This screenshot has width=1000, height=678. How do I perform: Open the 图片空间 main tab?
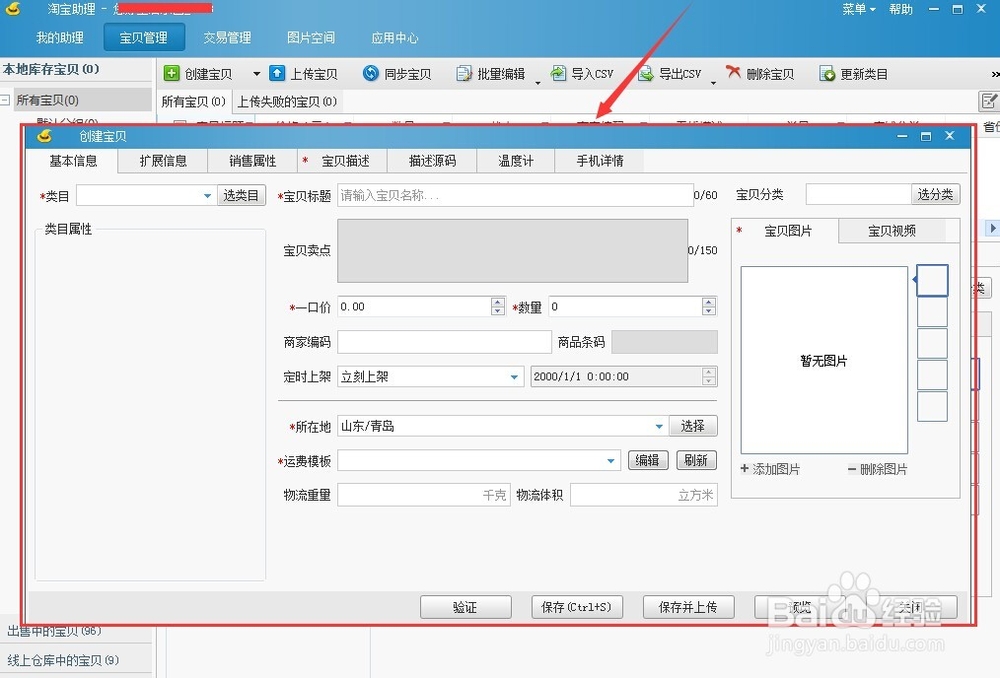pos(311,38)
